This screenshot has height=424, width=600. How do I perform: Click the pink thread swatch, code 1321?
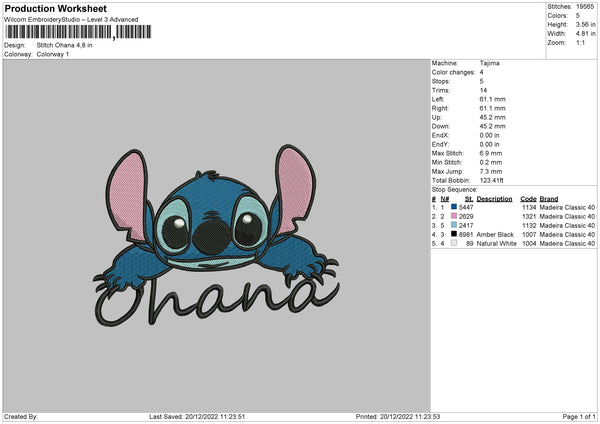[454, 216]
